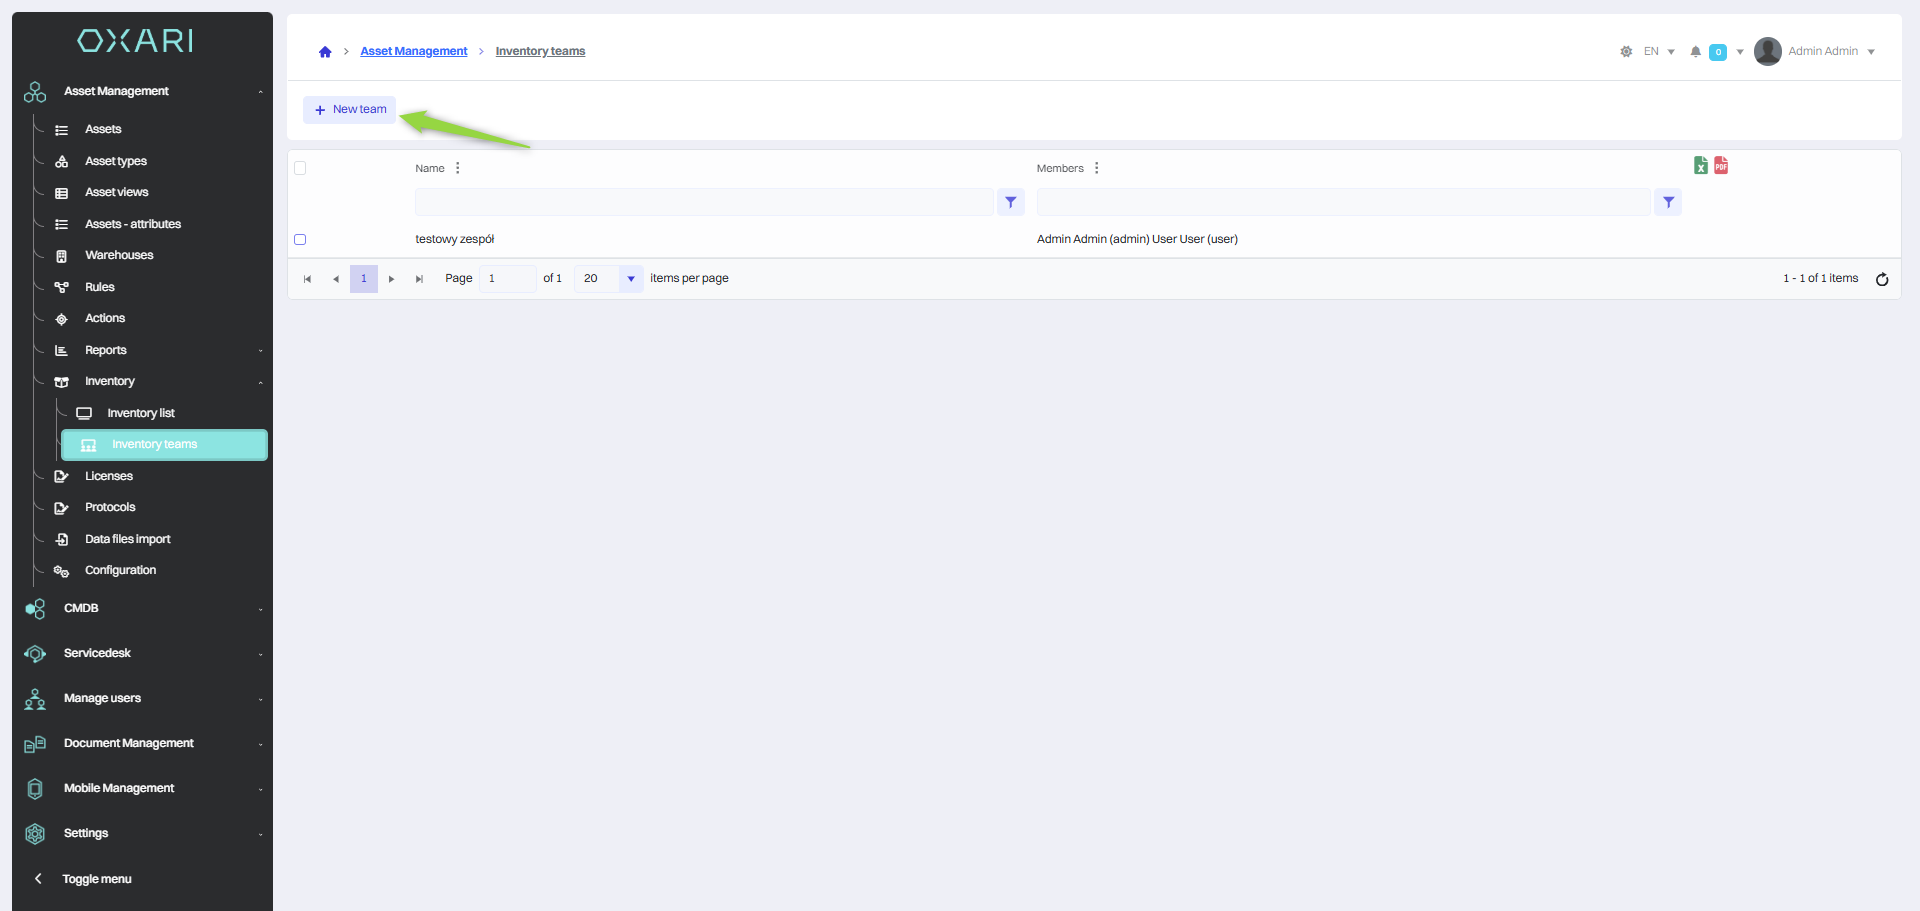Open Name column options menu

tap(458, 168)
